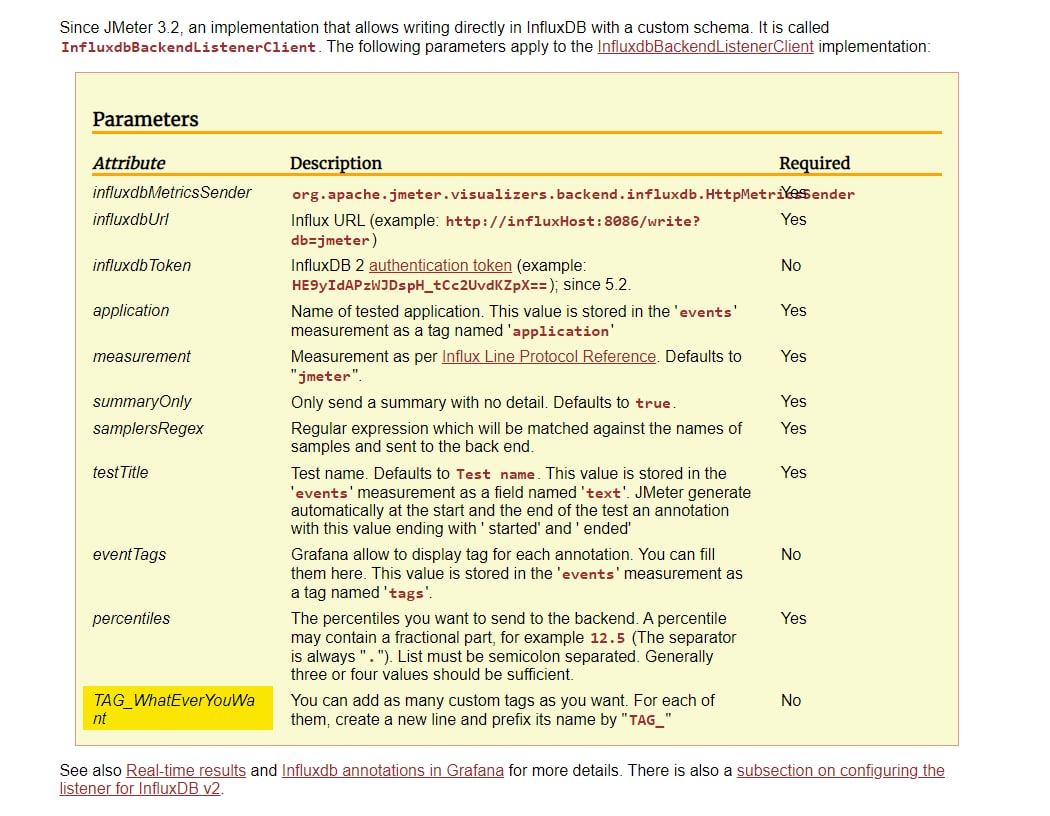Click the 'Test name' default code
Viewport: 1050px width, 816px height.
(x=496, y=475)
